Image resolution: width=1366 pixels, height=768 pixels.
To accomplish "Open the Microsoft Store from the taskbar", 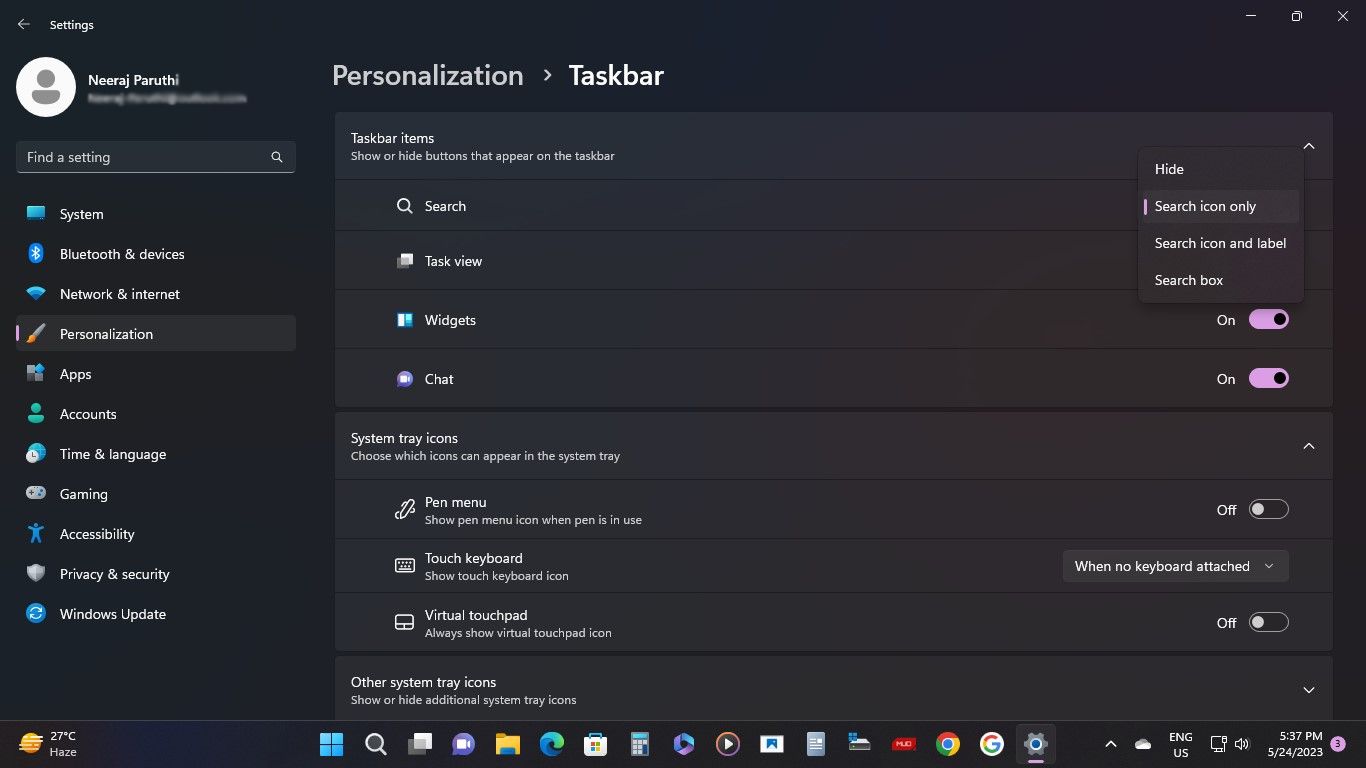I will 596,744.
